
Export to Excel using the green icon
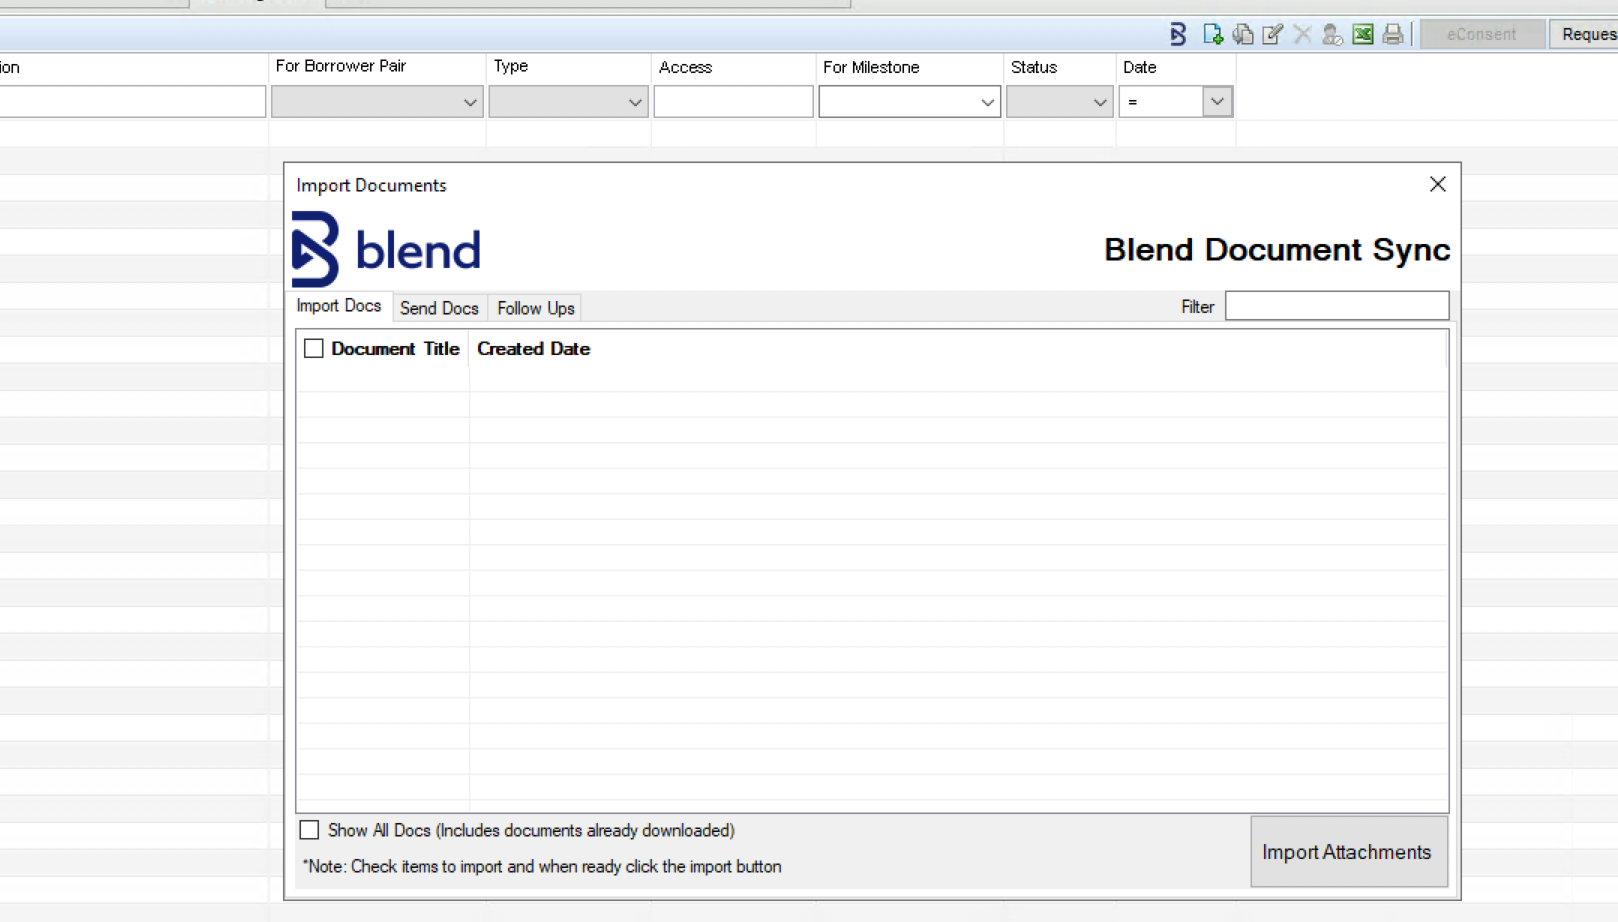click(x=1363, y=34)
